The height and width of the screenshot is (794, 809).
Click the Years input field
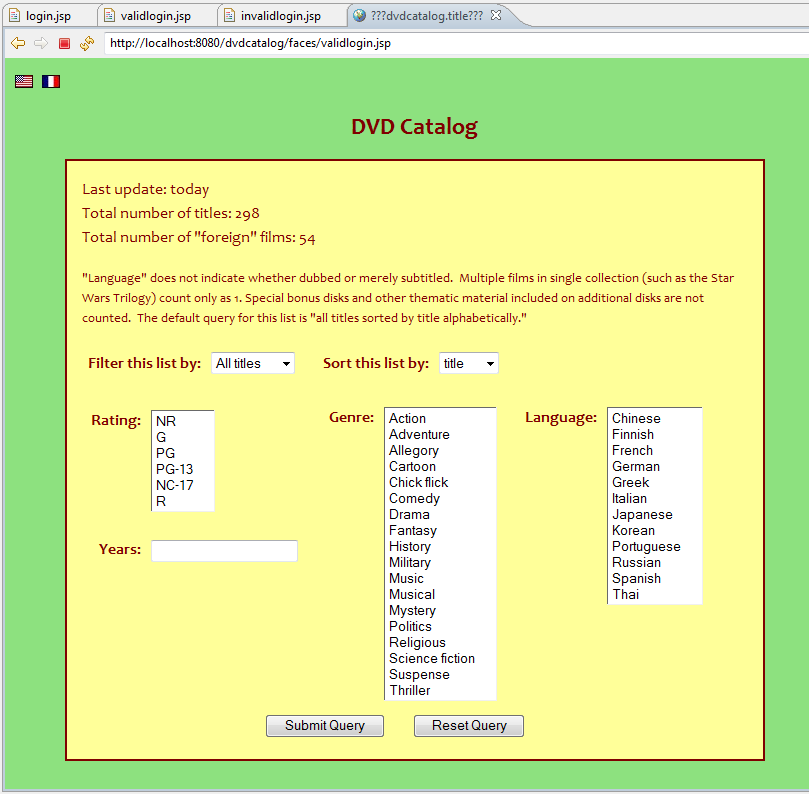224,550
